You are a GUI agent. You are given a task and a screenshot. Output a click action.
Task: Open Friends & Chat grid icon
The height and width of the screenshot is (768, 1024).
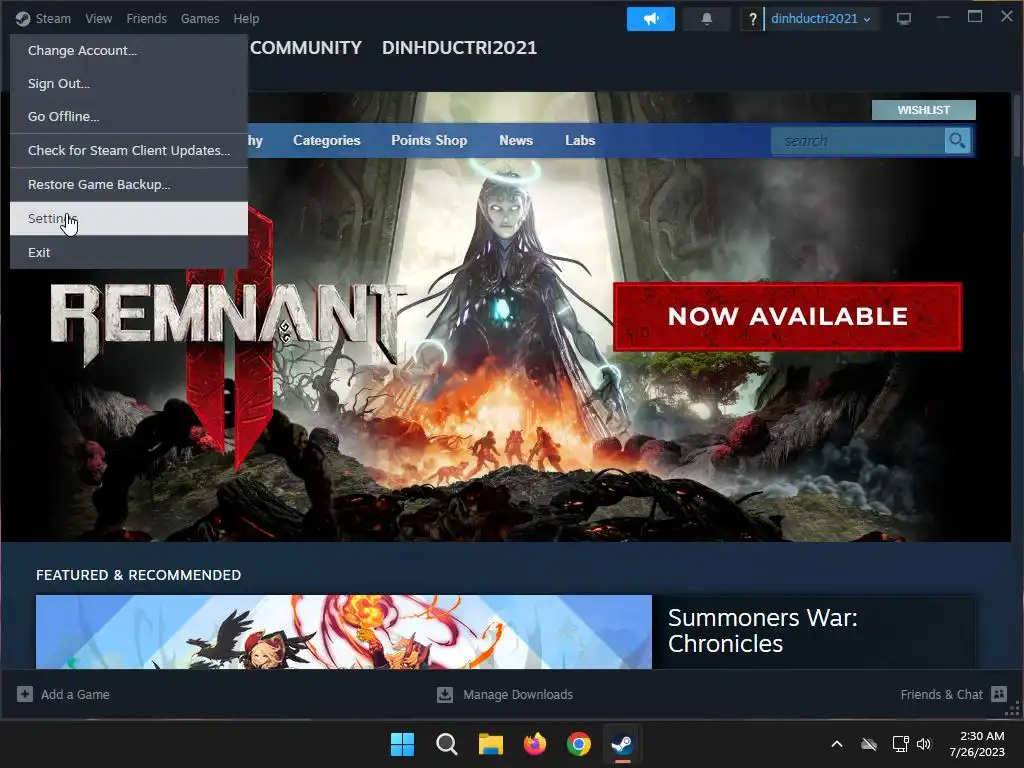(999, 694)
